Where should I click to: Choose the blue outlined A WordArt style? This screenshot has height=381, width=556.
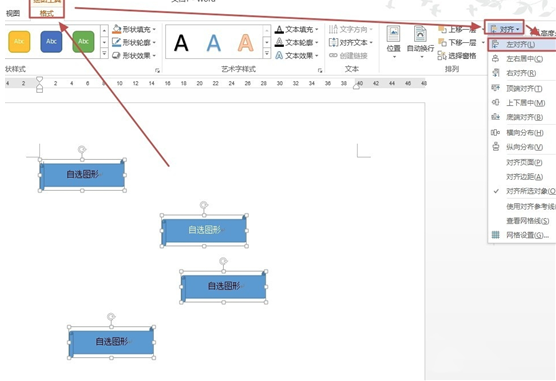(x=213, y=43)
